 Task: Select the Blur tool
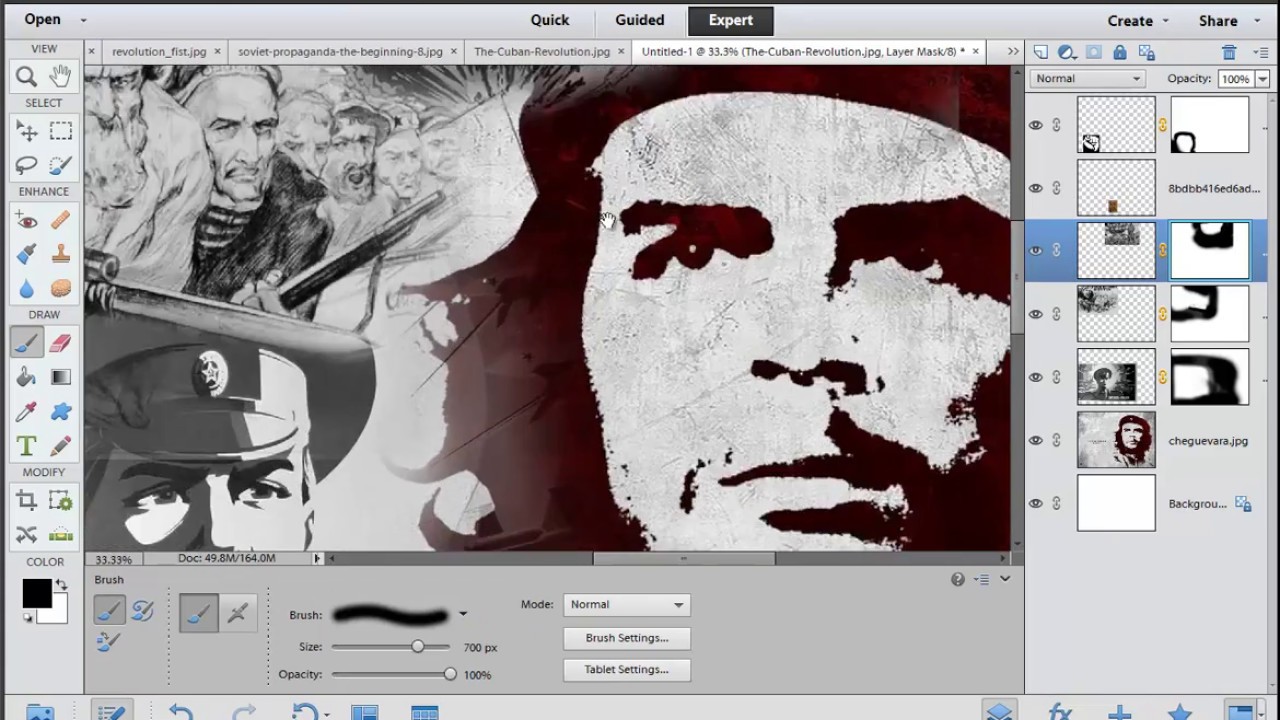click(x=27, y=288)
